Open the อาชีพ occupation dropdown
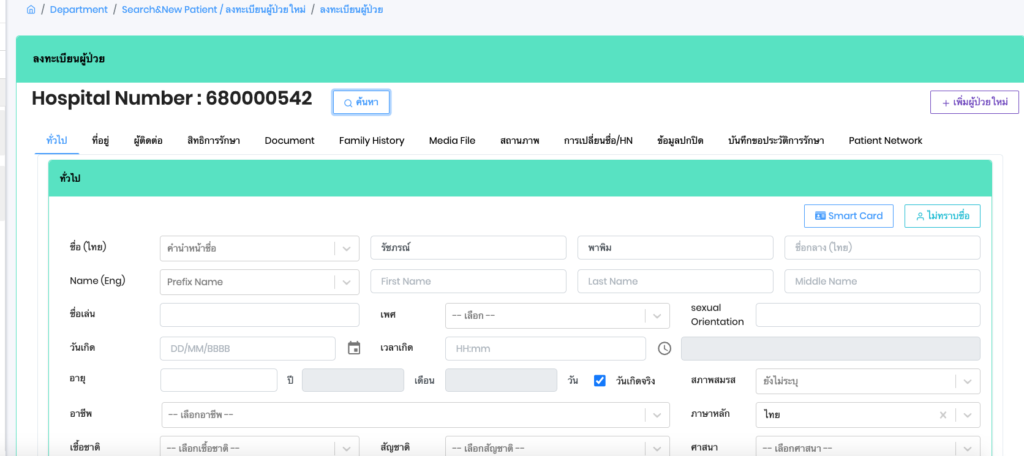This screenshot has width=1024, height=456. click(656, 414)
